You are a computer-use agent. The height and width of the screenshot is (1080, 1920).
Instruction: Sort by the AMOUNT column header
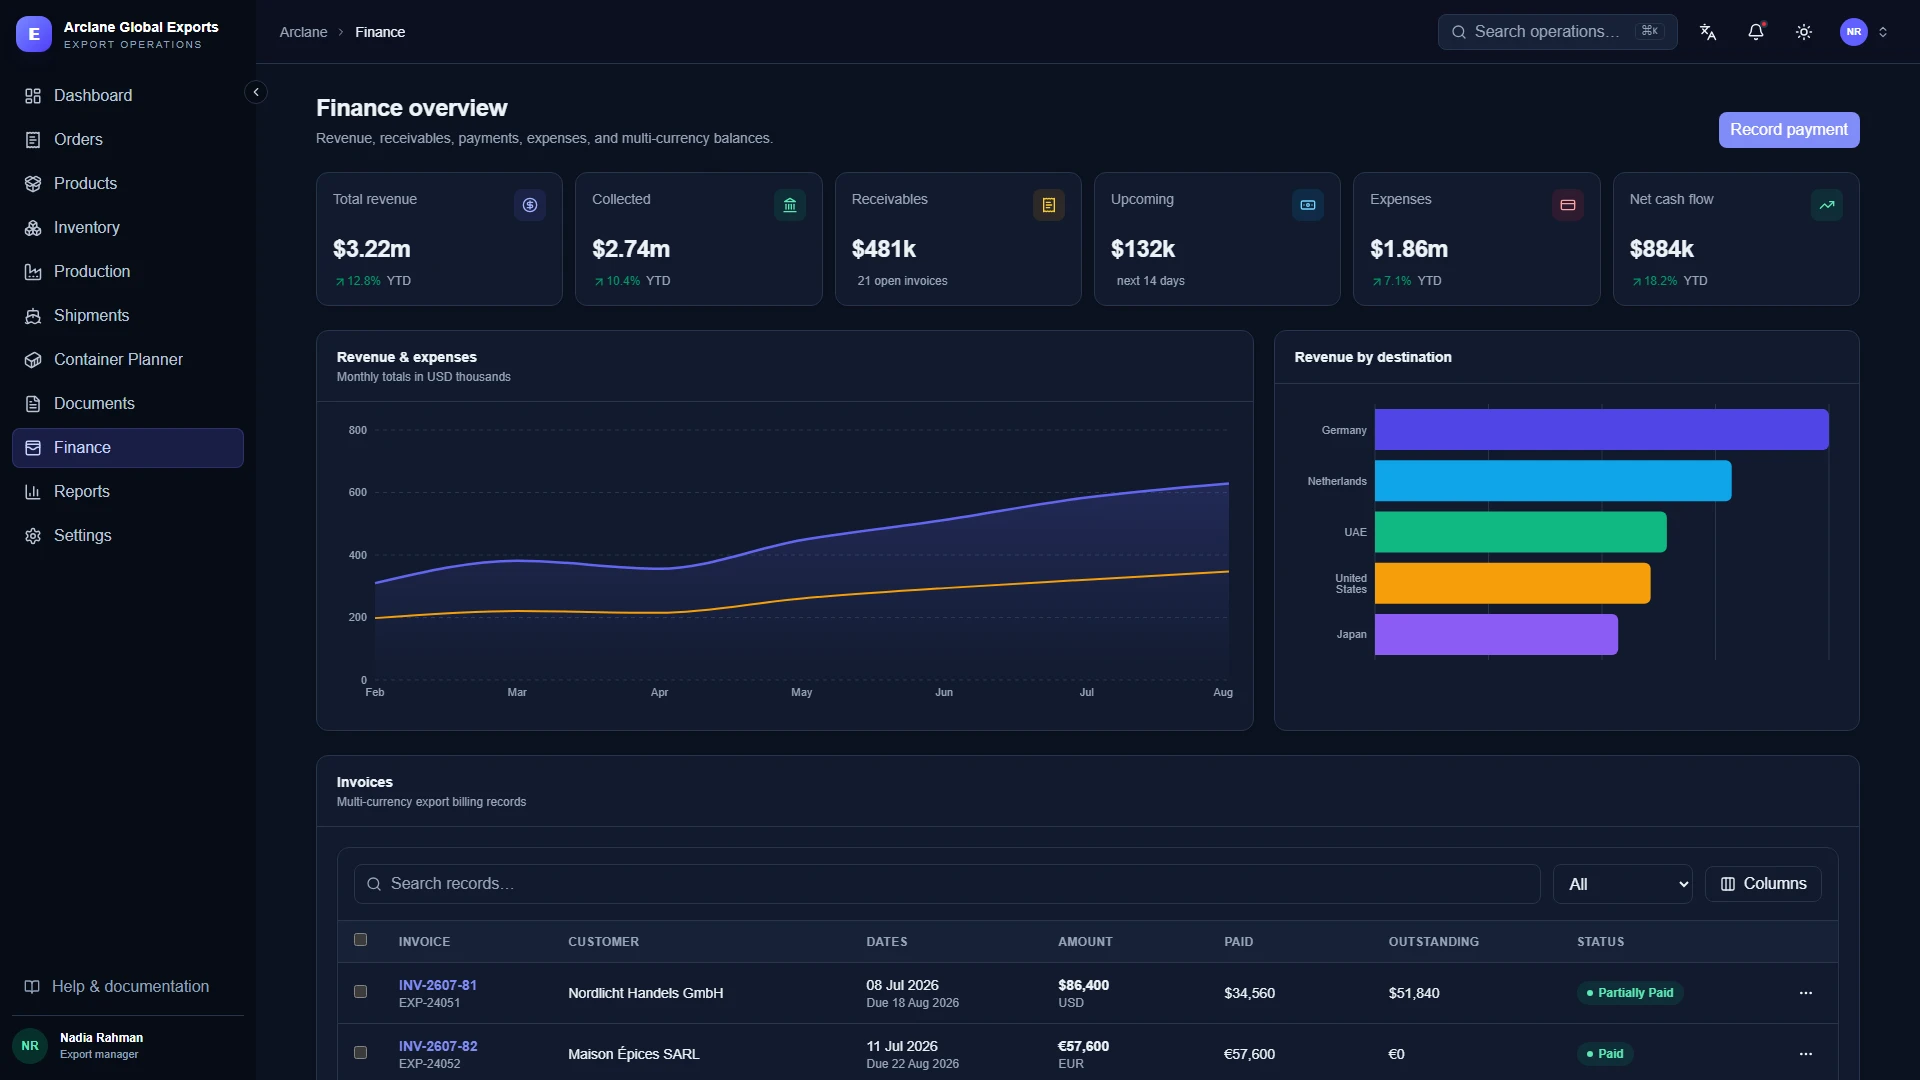[x=1085, y=942]
